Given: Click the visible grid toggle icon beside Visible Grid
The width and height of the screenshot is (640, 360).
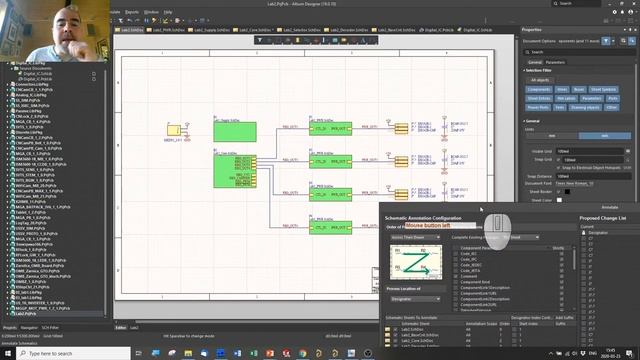Looking at the screenshot, I should 628,151.
